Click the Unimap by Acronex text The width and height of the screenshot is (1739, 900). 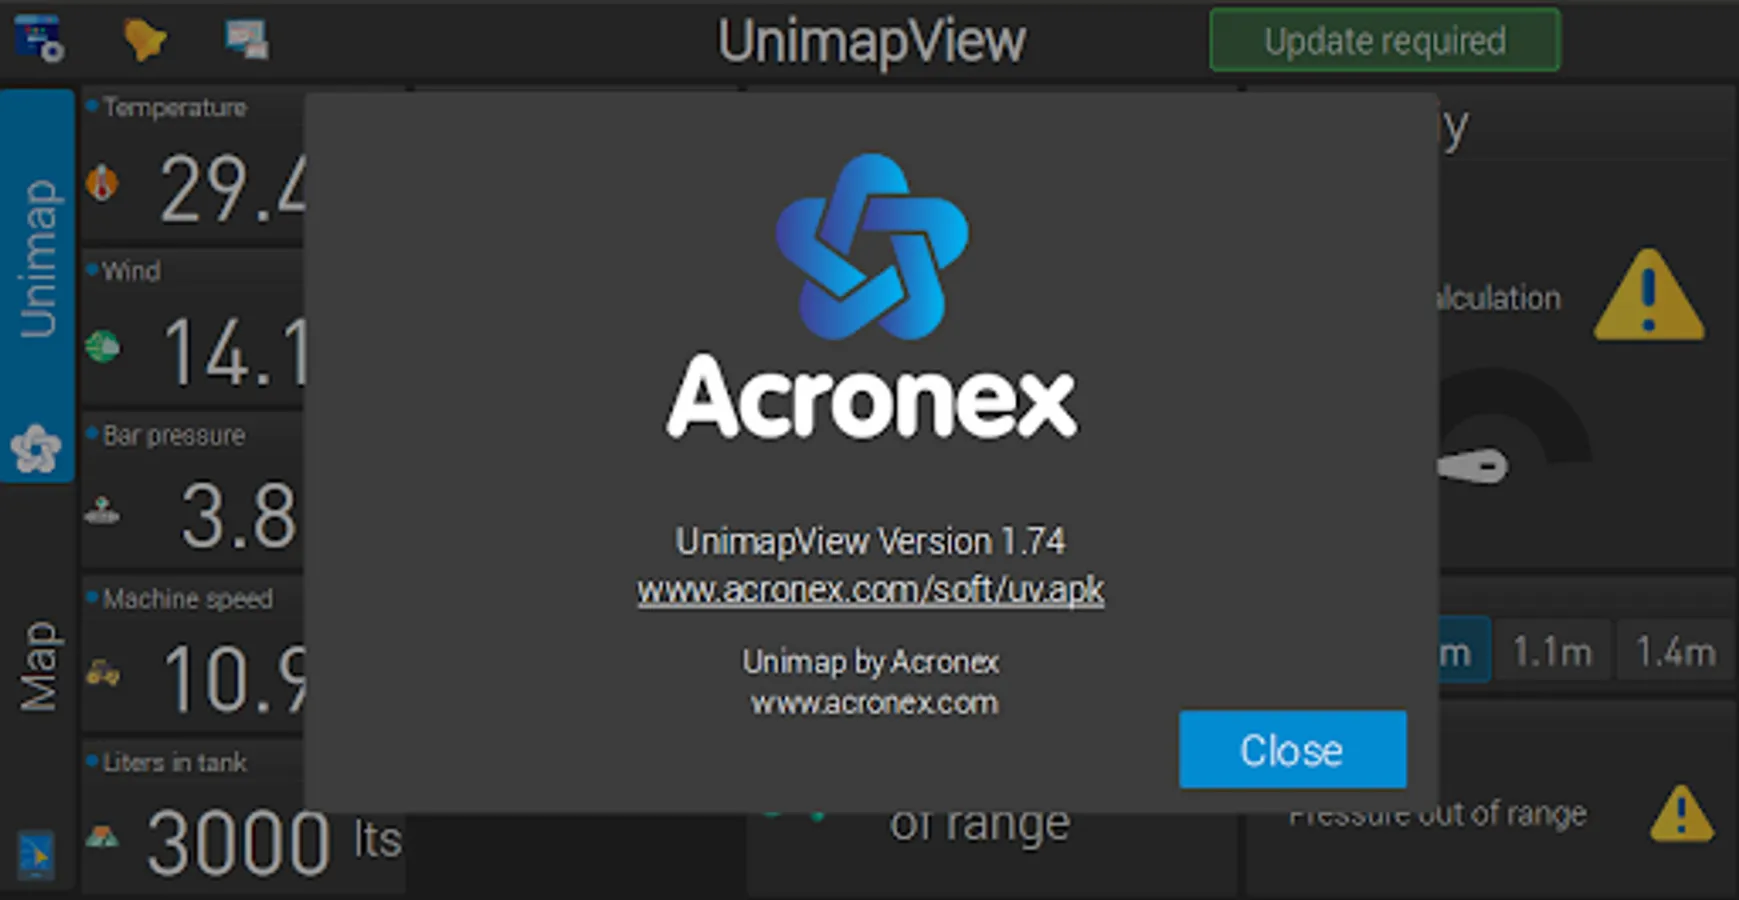click(x=871, y=662)
